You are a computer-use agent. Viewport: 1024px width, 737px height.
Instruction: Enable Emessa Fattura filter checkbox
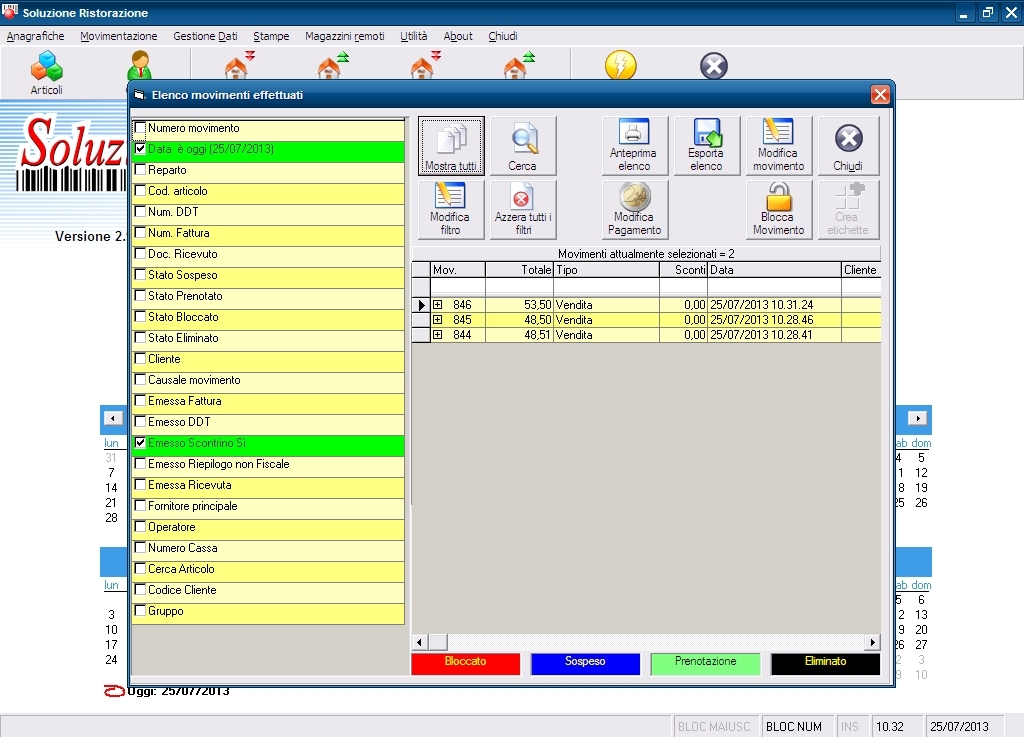[140, 401]
